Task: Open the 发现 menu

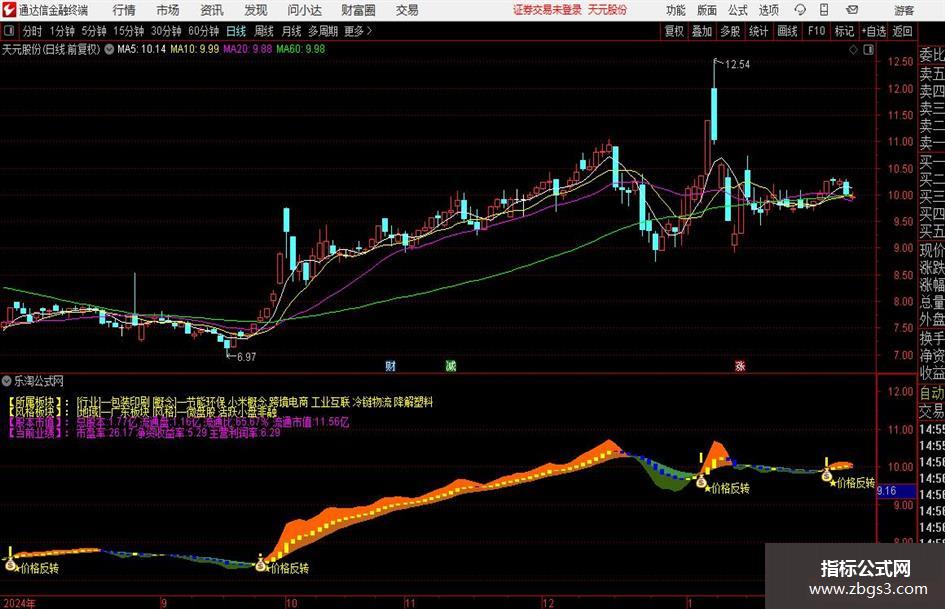Action: 256,10
